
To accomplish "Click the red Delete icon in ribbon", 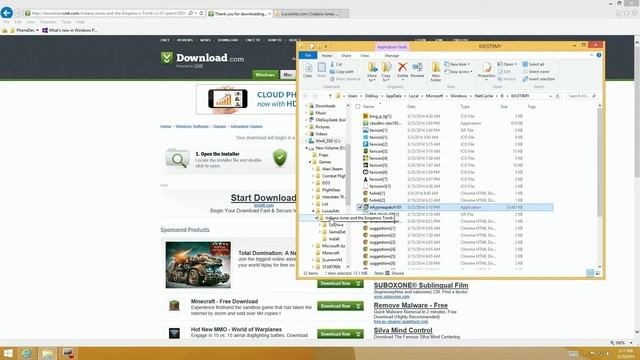I will (402, 68).
